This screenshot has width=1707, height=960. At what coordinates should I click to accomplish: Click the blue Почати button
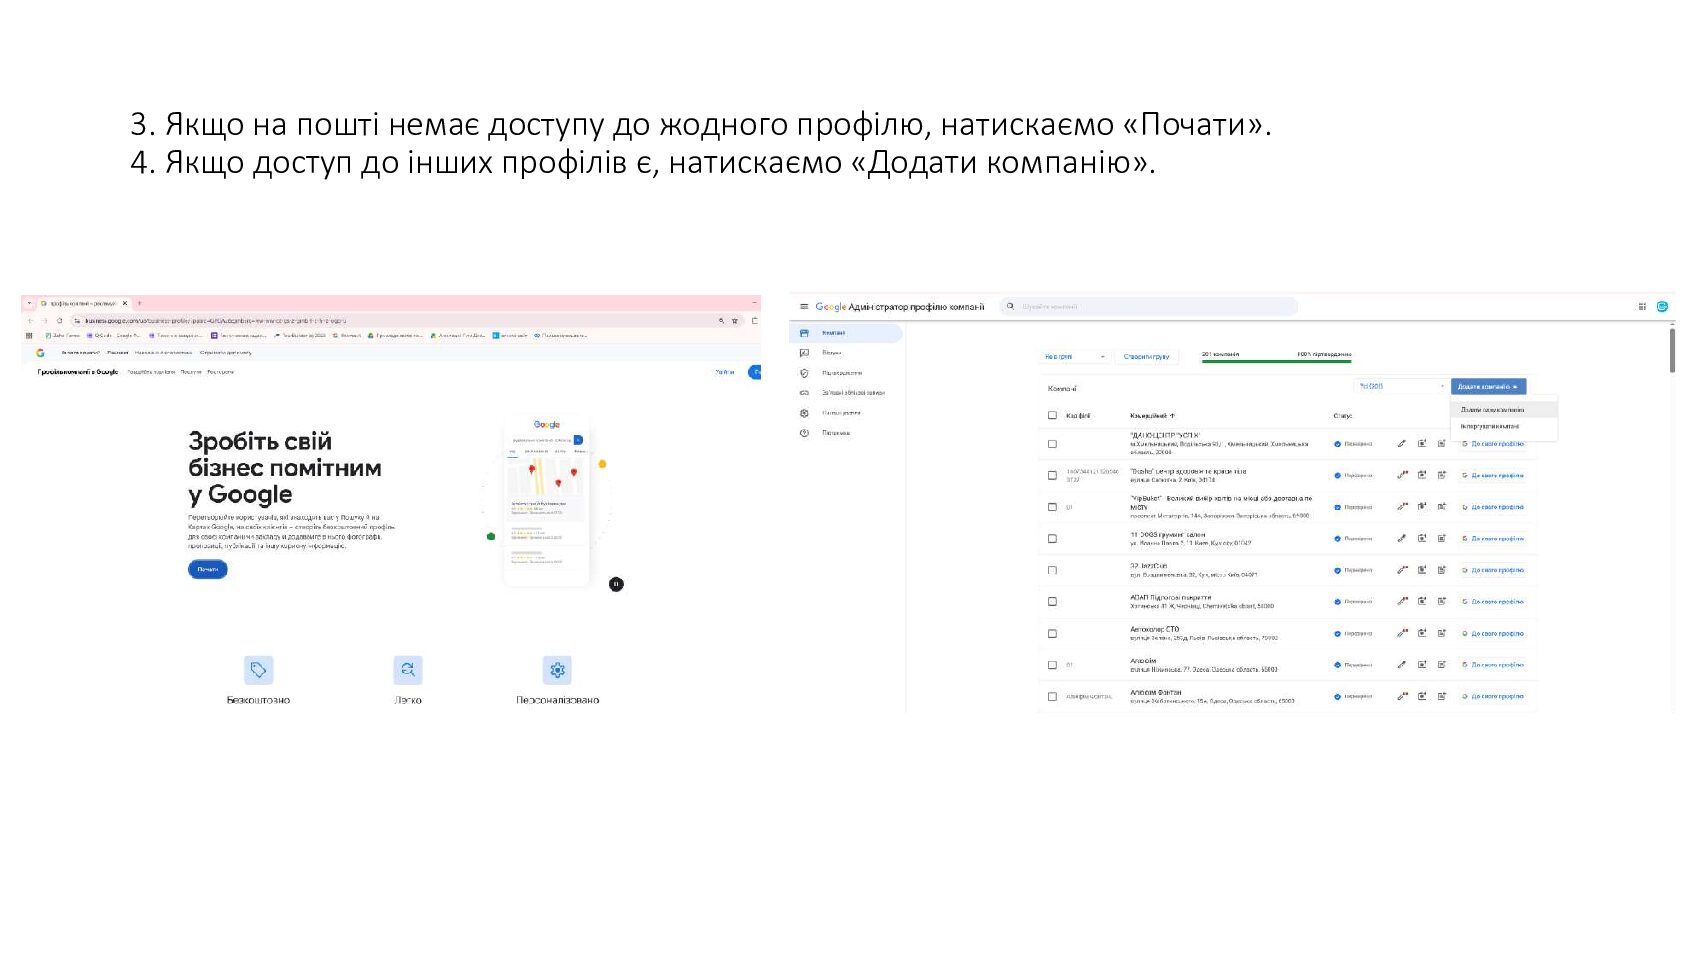pyautogui.click(x=208, y=569)
